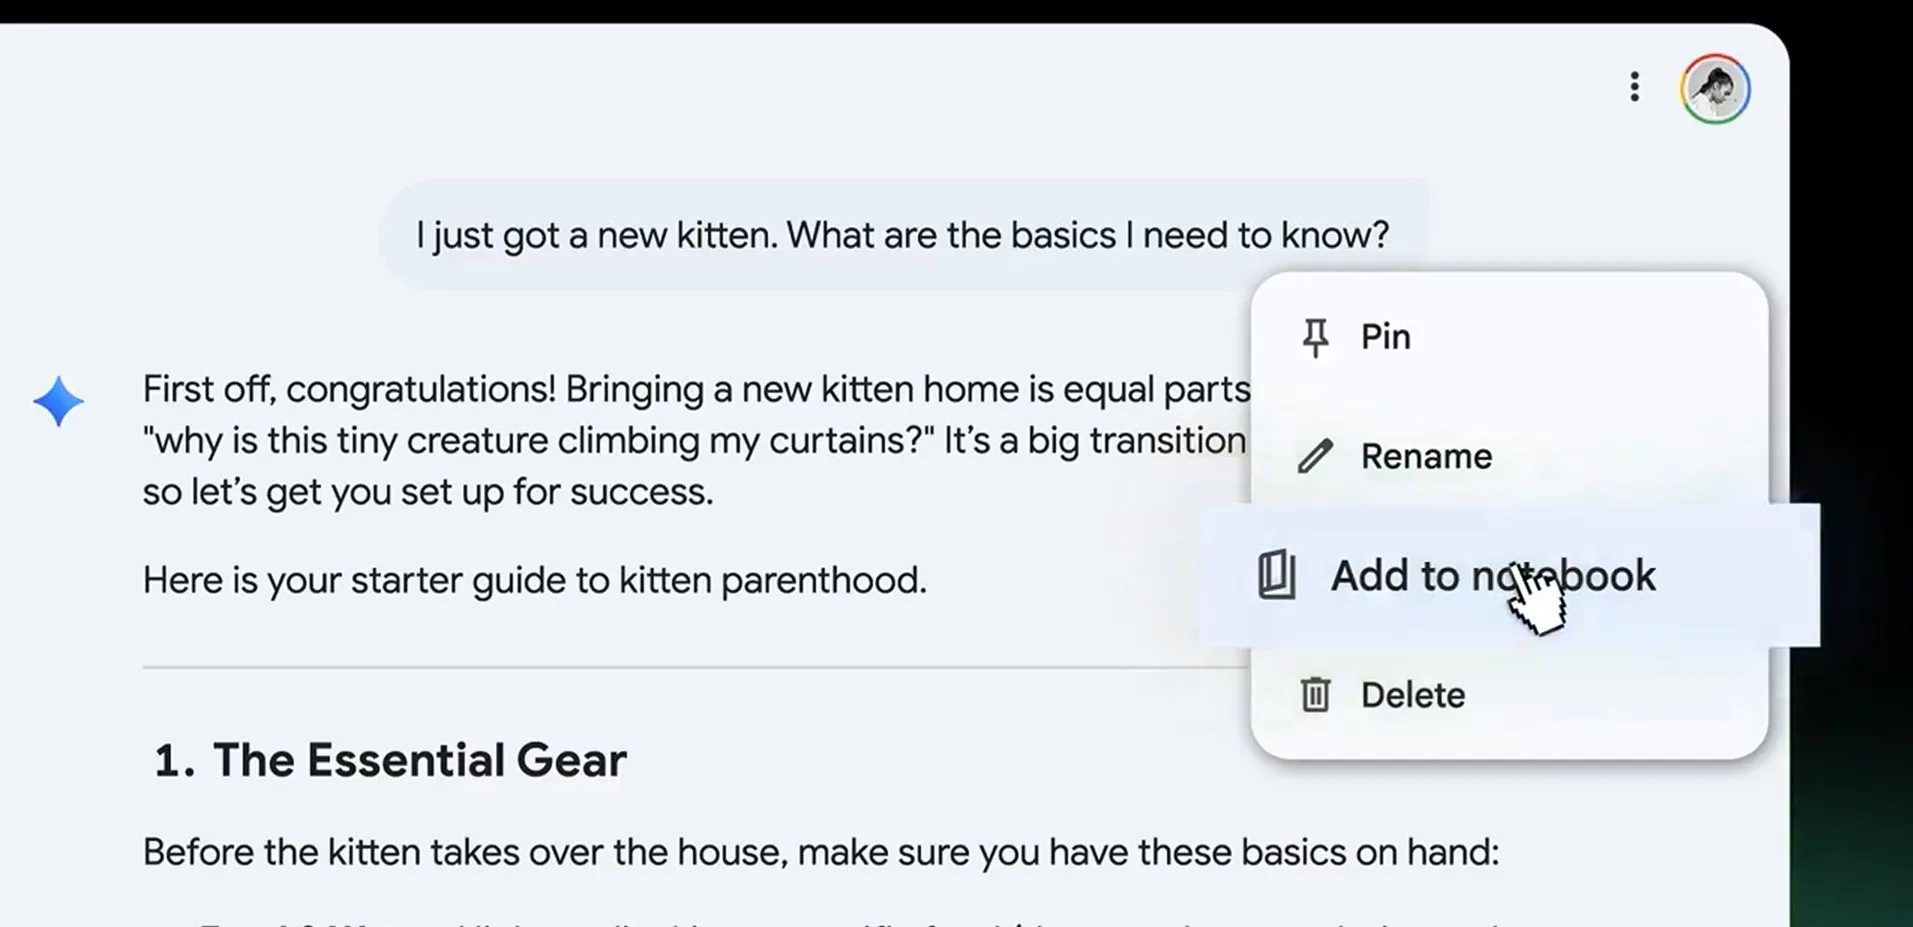Click the line starting First off, congratulations
This screenshot has height=927, width=1913.
[x=696, y=389]
